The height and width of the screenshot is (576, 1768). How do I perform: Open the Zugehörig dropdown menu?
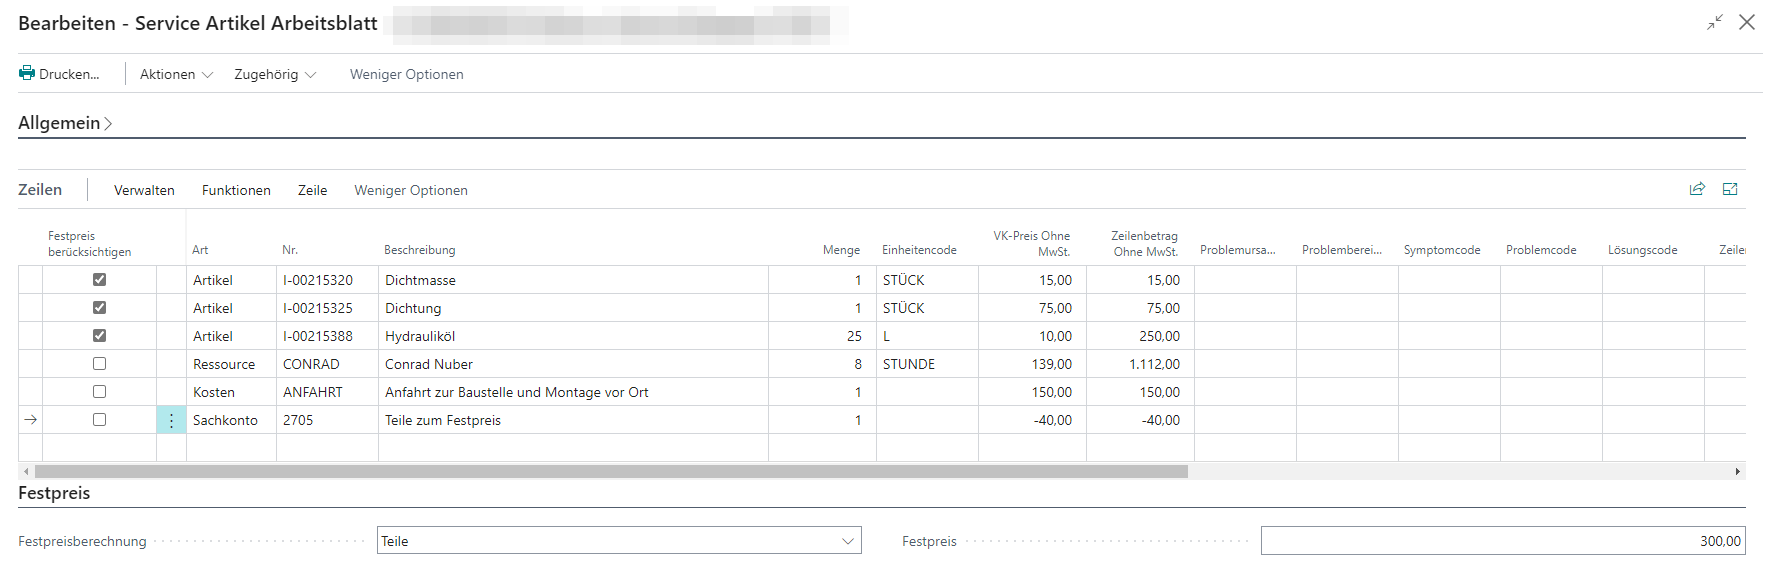point(275,74)
